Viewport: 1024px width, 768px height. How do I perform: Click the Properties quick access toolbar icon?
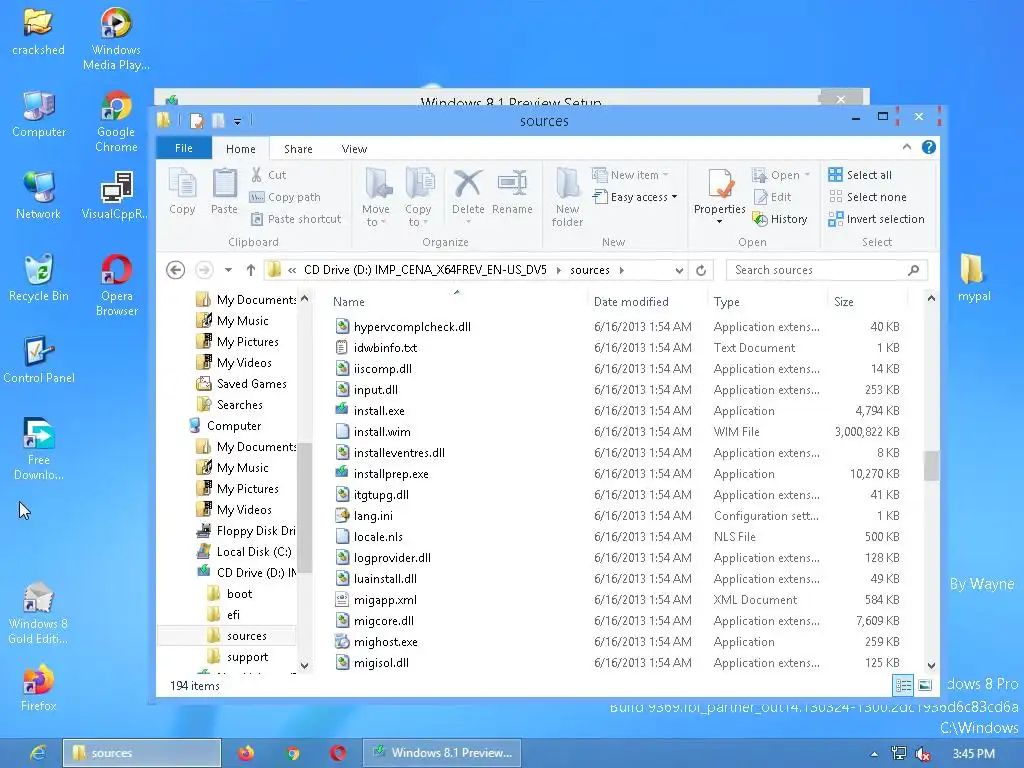(x=197, y=121)
